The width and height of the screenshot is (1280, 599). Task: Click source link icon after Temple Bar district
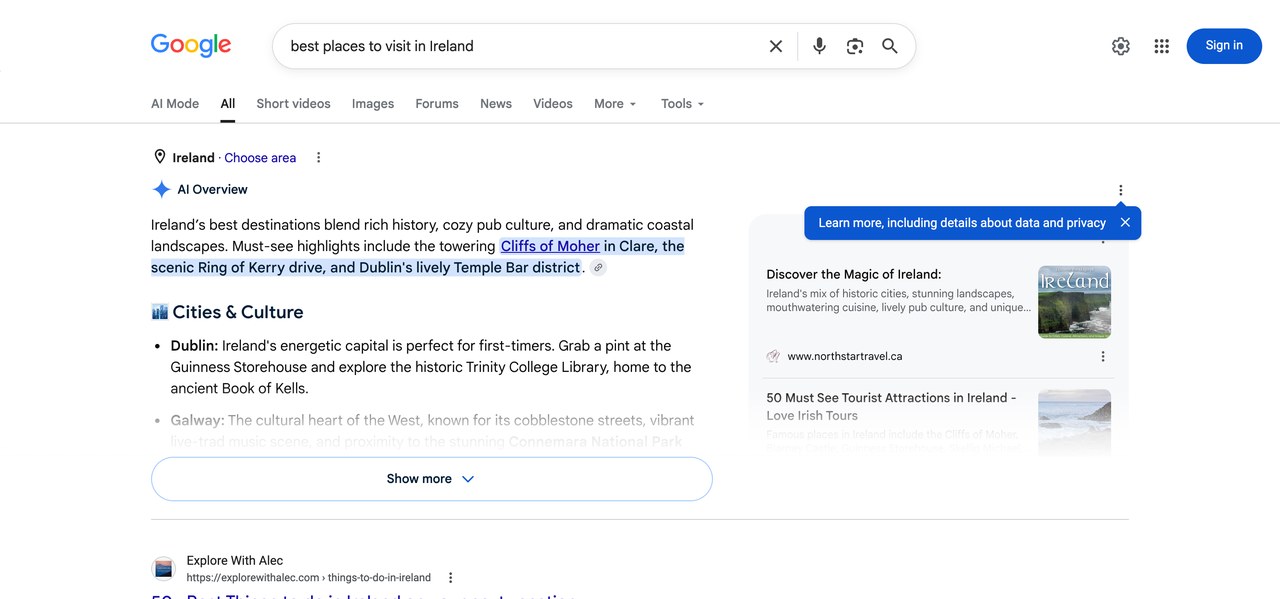pyautogui.click(x=598, y=268)
